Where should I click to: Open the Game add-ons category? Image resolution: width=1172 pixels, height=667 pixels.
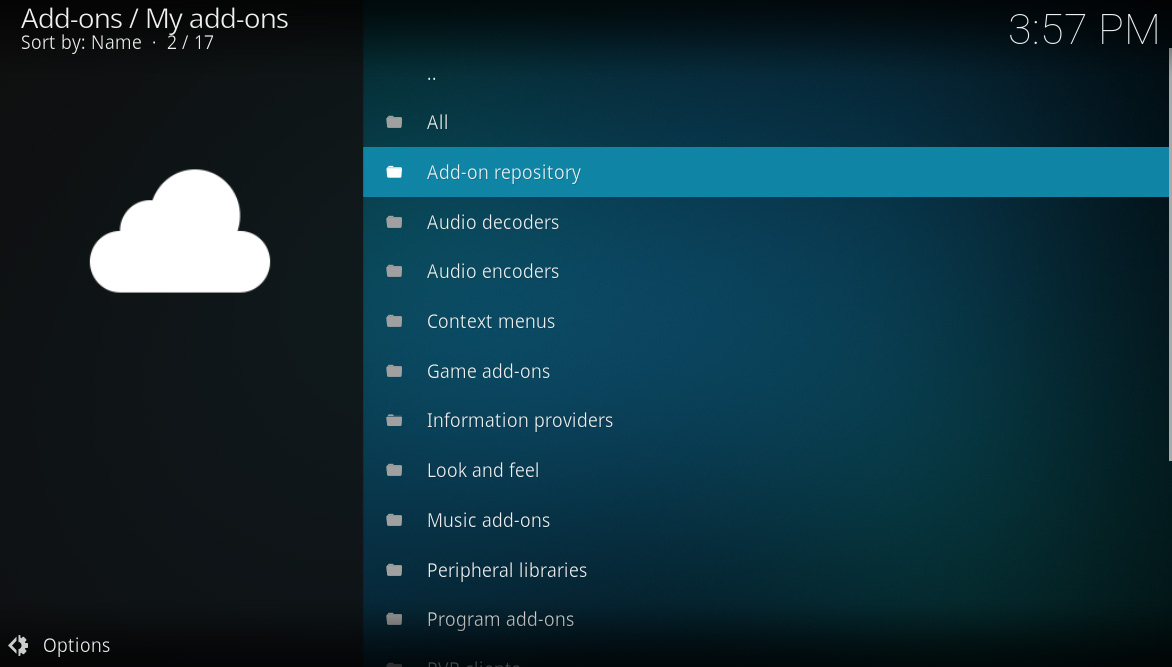pyautogui.click(x=765, y=371)
